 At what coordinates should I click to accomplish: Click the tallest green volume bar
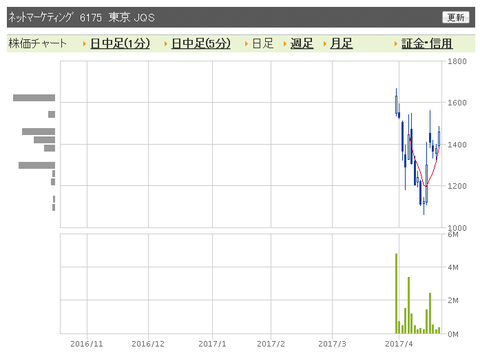[396, 293]
